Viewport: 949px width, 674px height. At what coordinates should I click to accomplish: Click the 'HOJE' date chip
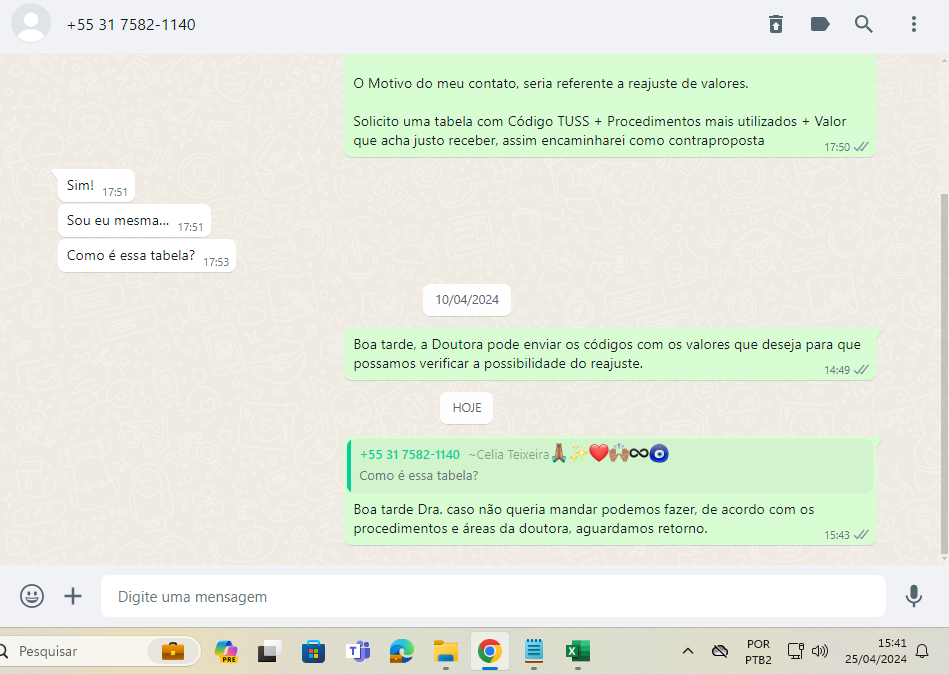pos(467,408)
